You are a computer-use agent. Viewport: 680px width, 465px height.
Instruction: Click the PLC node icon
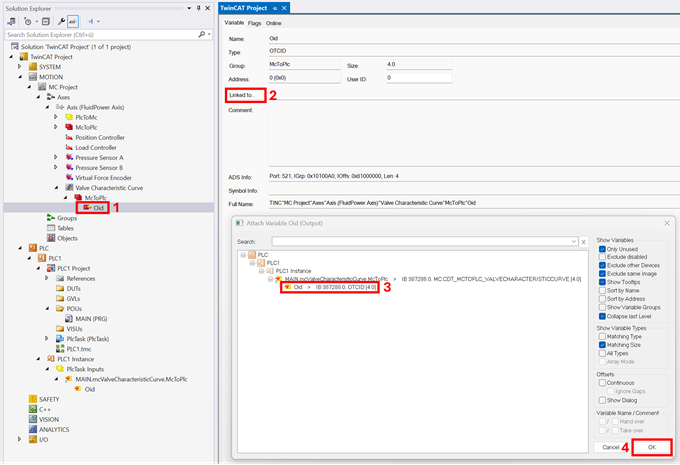(x=33, y=248)
